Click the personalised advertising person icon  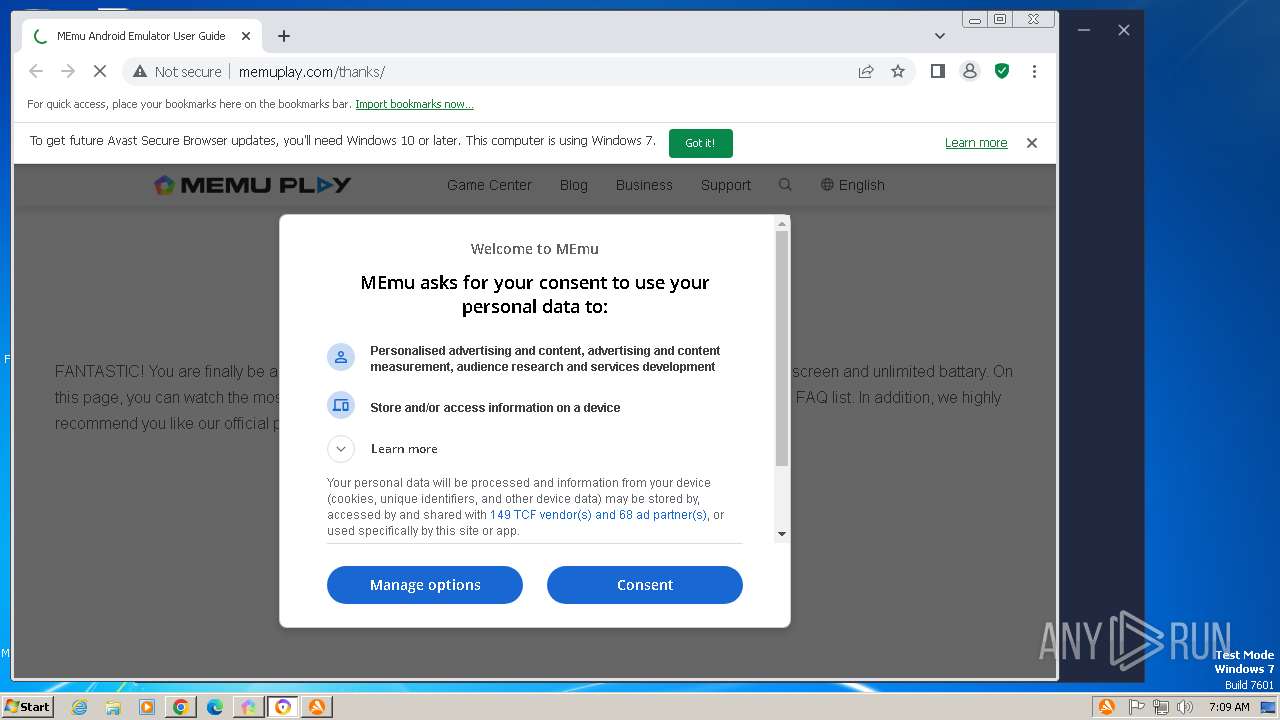click(x=341, y=357)
